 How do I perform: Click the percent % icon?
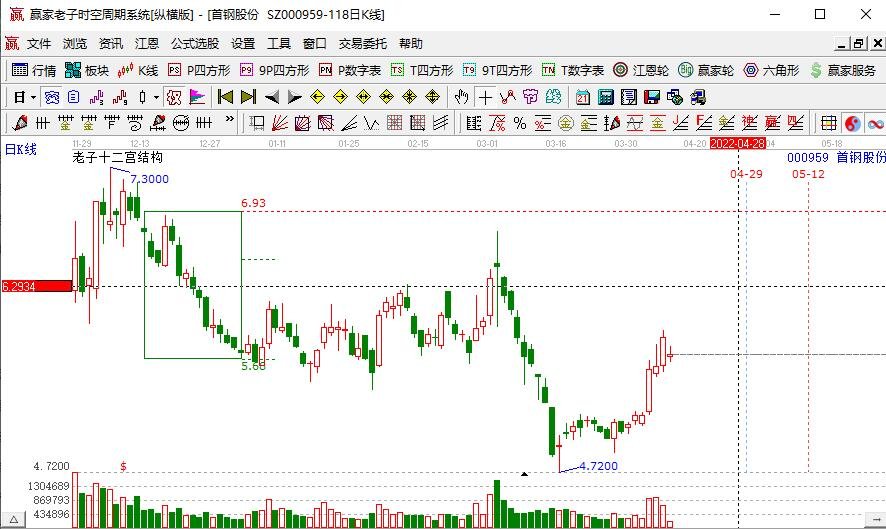tap(520, 123)
